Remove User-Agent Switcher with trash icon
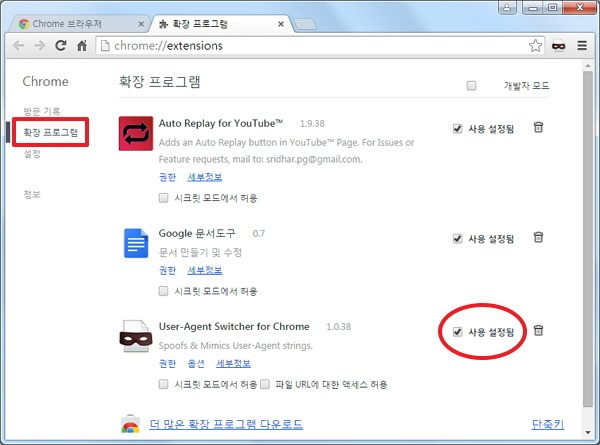 click(x=538, y=330)
